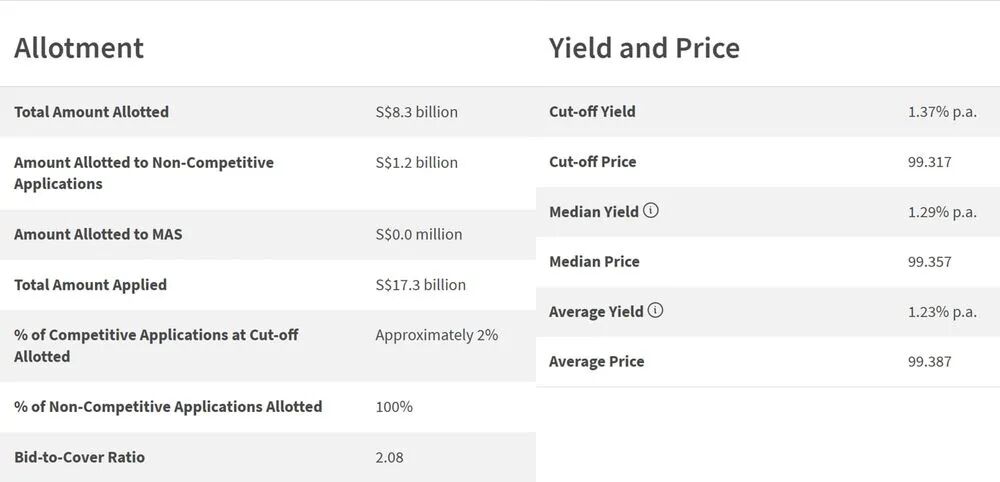Click the Approximately 2% value
Screen dimensions: 1000x482
tap(436, 335)
